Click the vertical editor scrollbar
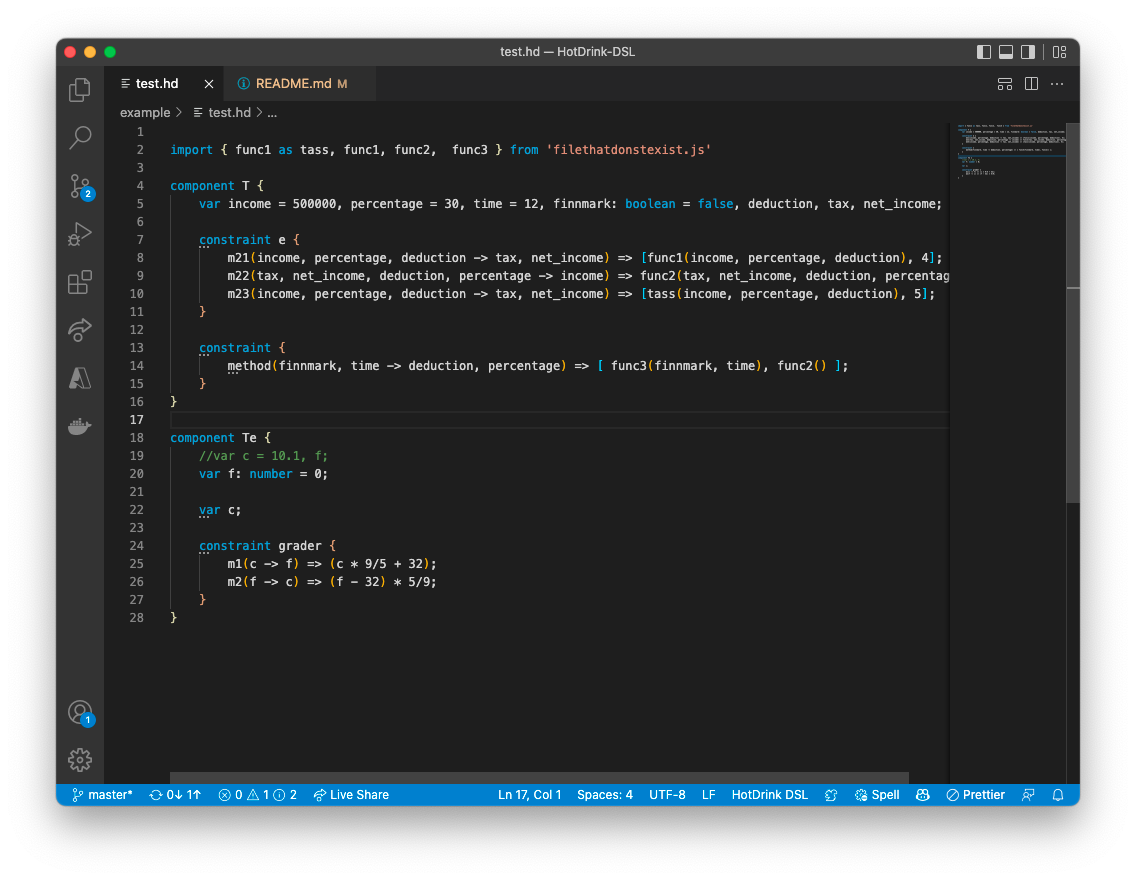The image size is (1136, 880). 1073,312
